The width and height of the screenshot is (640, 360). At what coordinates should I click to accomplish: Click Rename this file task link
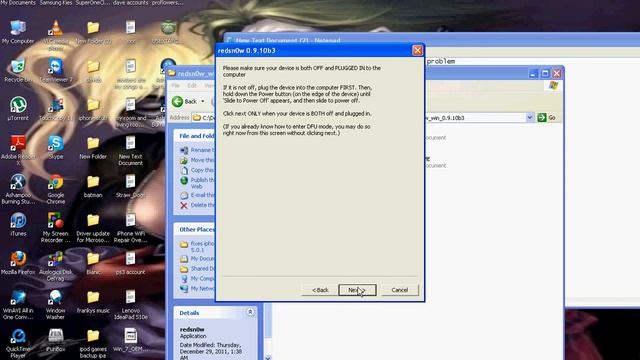pos(197,150)
